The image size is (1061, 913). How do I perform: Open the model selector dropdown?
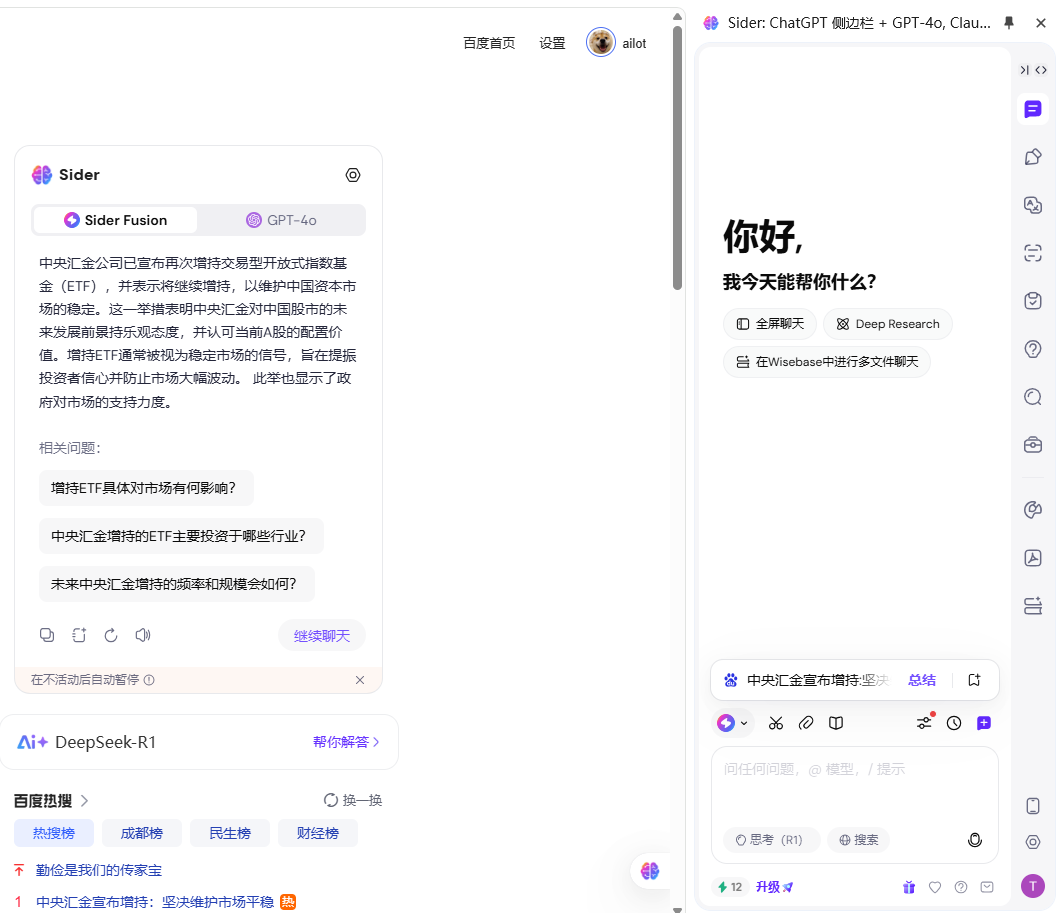733,723
